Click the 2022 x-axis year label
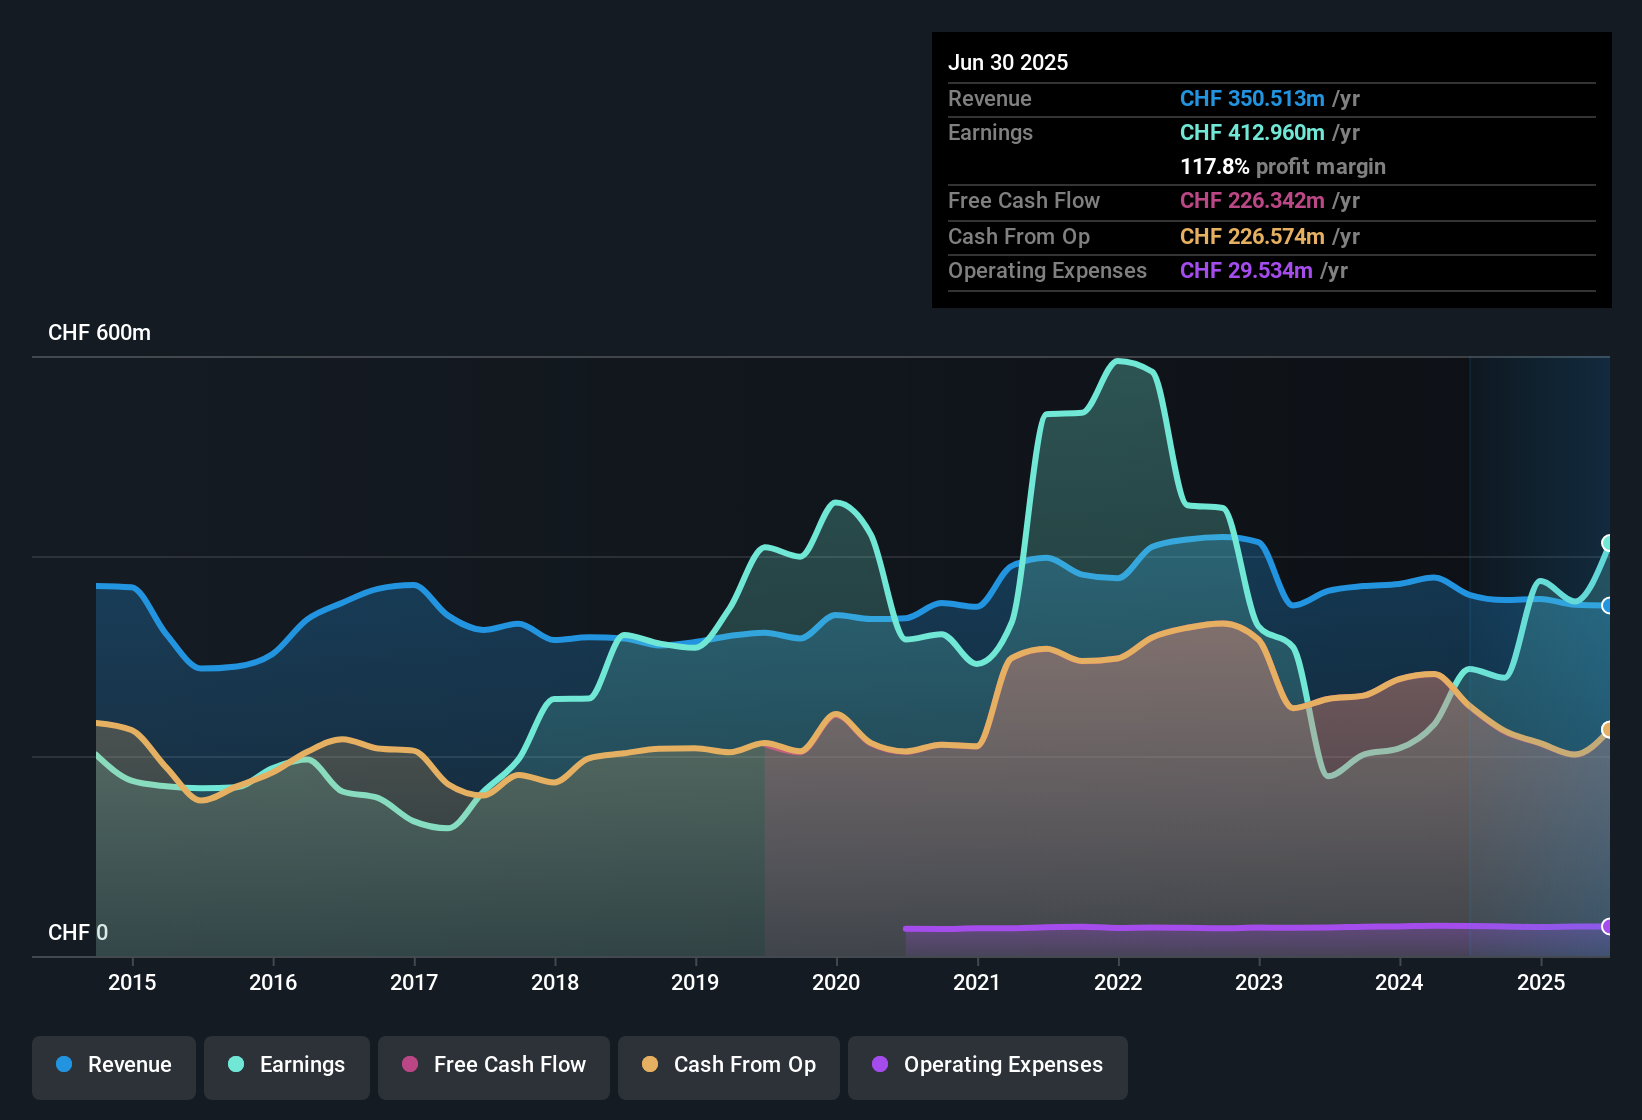The height and width of the screenshot is (1120, 1642). (x=1117, y=982)
